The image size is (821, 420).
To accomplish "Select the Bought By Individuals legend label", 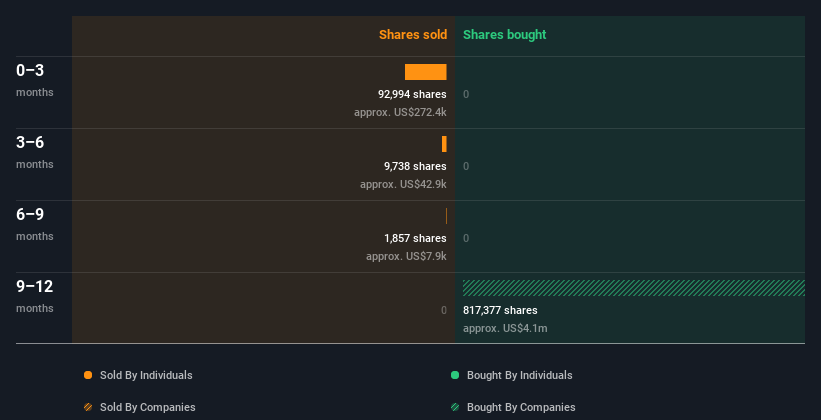I will (519, 375).
